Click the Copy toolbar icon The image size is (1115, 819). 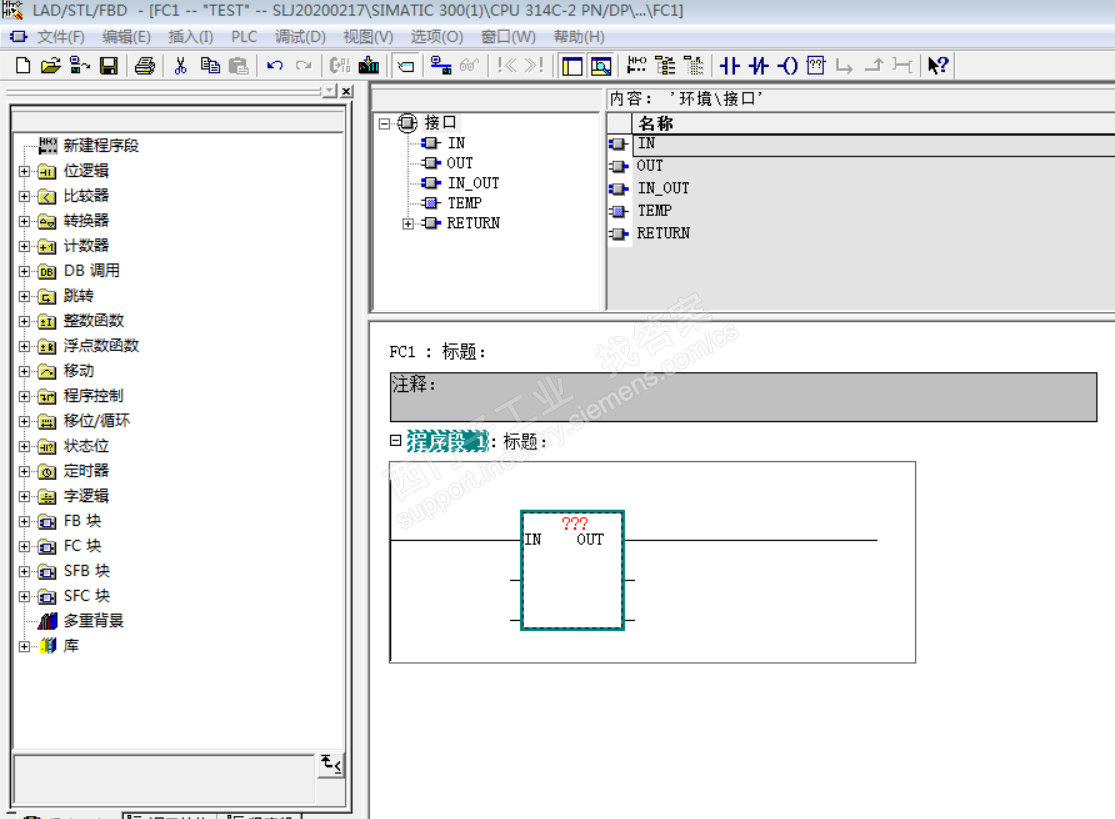tap(210, 66)
